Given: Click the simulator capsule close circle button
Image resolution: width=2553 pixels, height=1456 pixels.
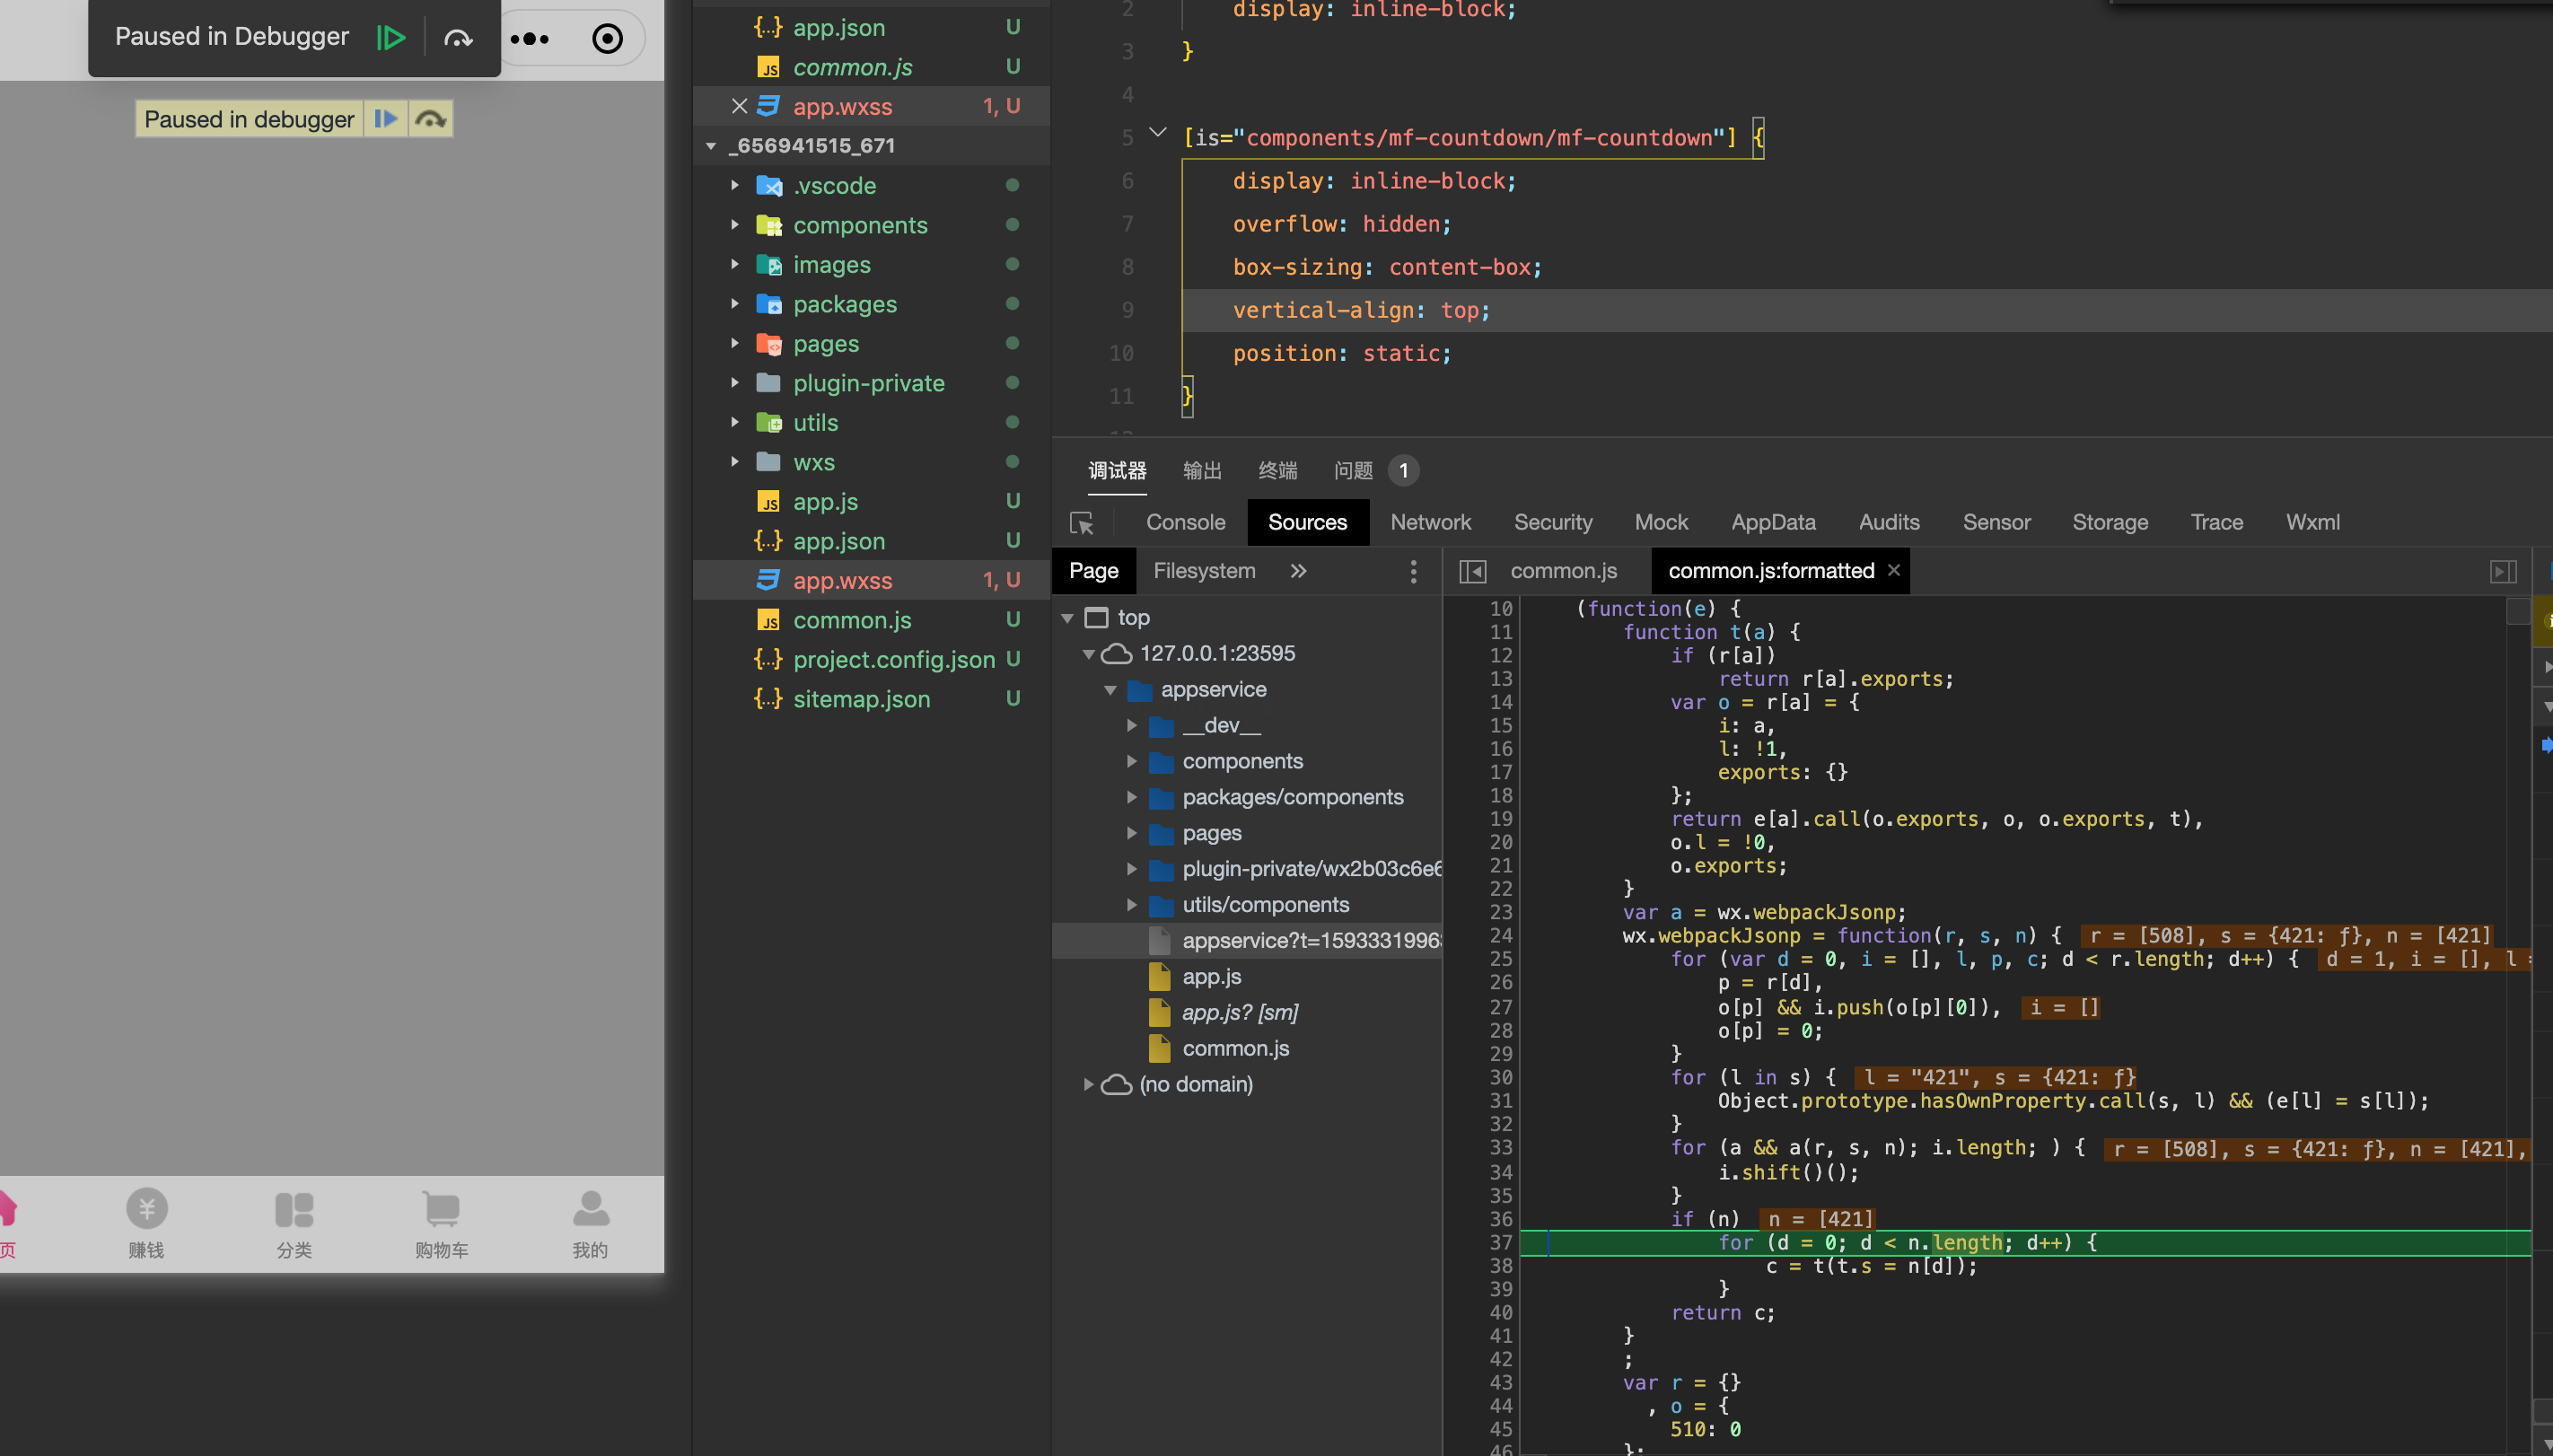Looking at the screenshot, I should coord(607,39).
